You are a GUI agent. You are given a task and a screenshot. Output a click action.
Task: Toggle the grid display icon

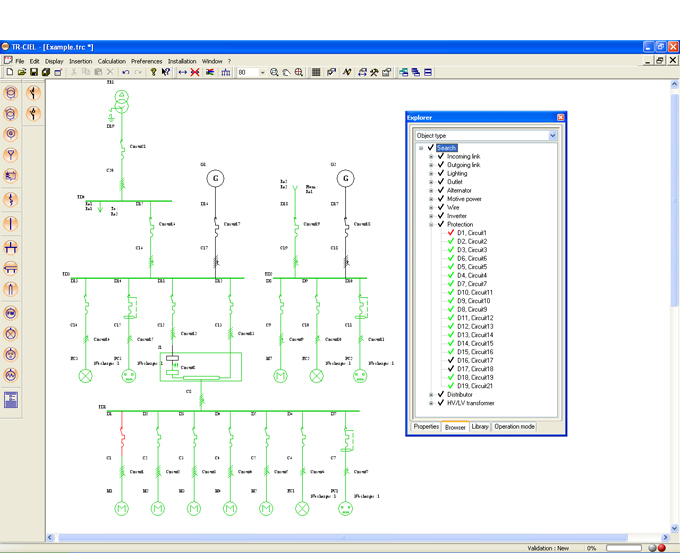[x=316, y=72]
